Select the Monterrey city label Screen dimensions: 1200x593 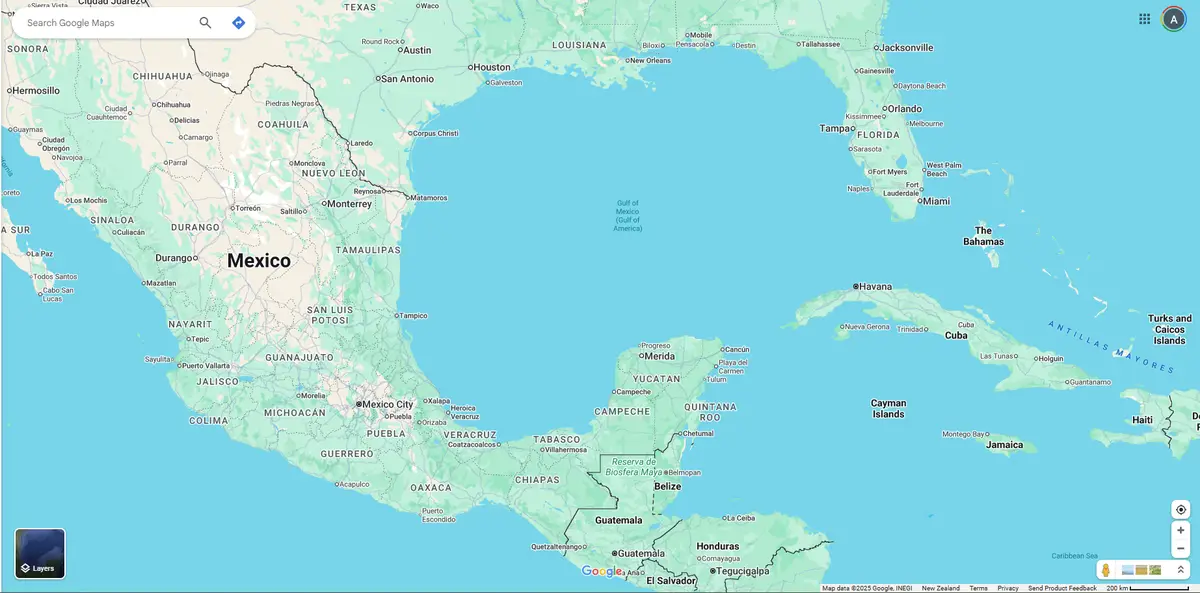(x=350, y=204)
